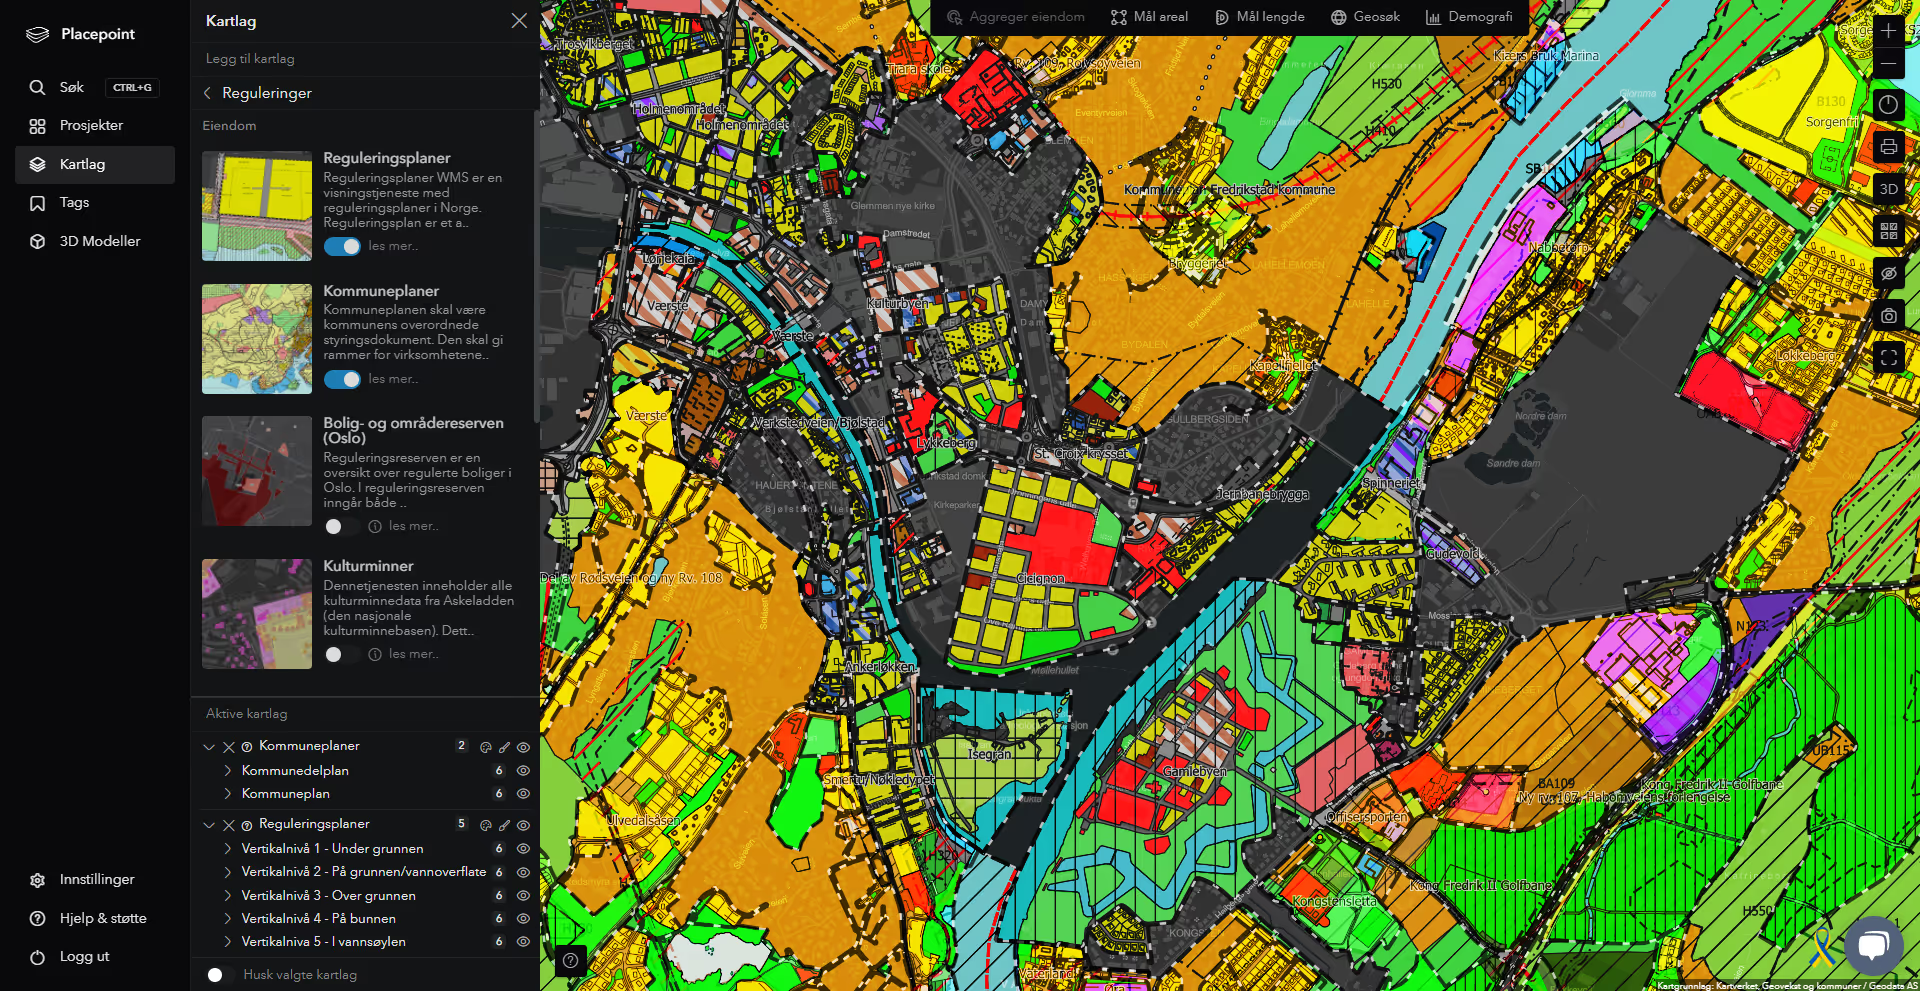1920x991 pixels.
Task: Open the camera screenshot tool
Action: 1888,316
